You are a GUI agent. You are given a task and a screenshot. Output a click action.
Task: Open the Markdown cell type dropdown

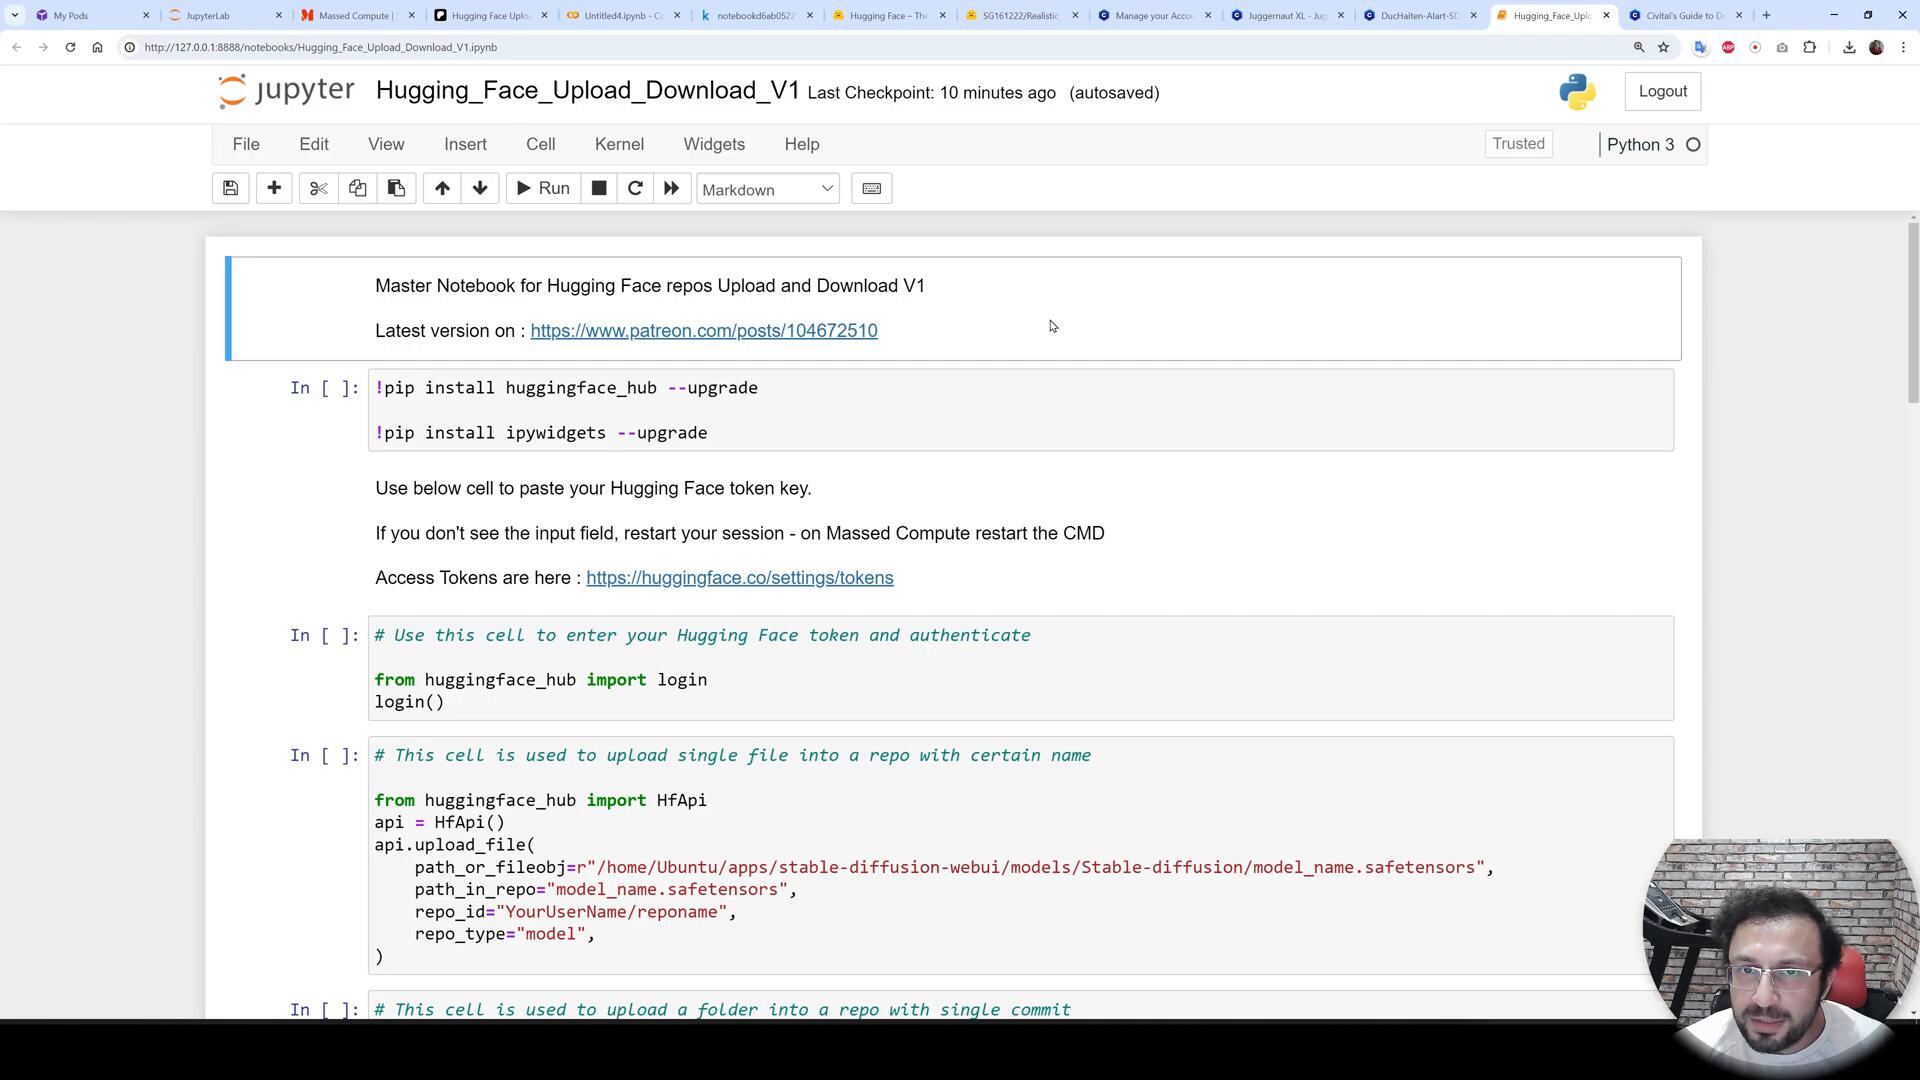click(x=767, y=190)
